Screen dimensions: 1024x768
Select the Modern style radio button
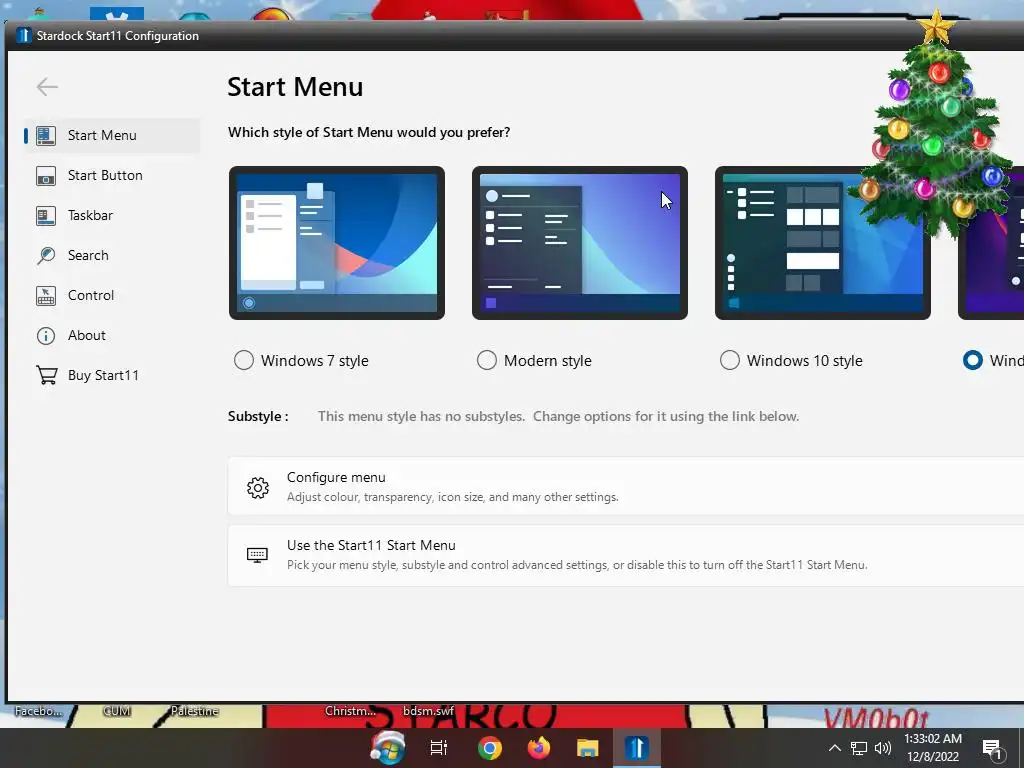[487, 360]
